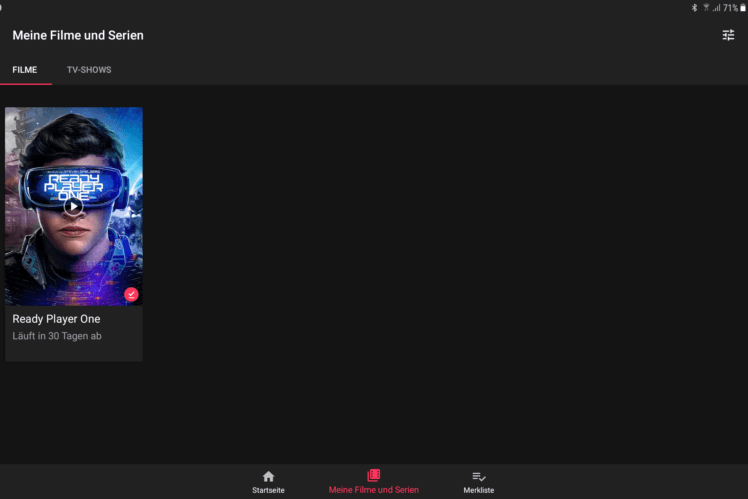The image size is (748, 499).
Task: Open the filter settings icon
Action: tap(728, 35)
